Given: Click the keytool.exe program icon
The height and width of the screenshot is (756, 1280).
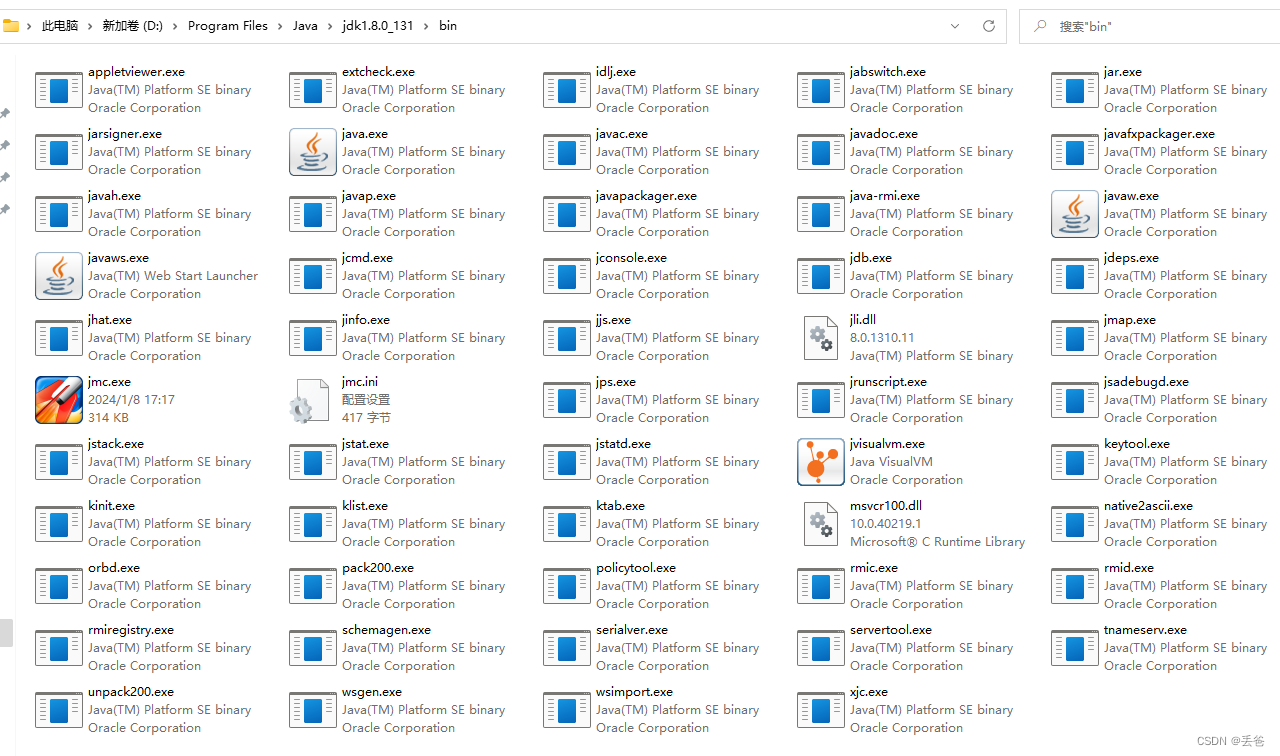Looking at the screenshot, I should (1075, 462).
